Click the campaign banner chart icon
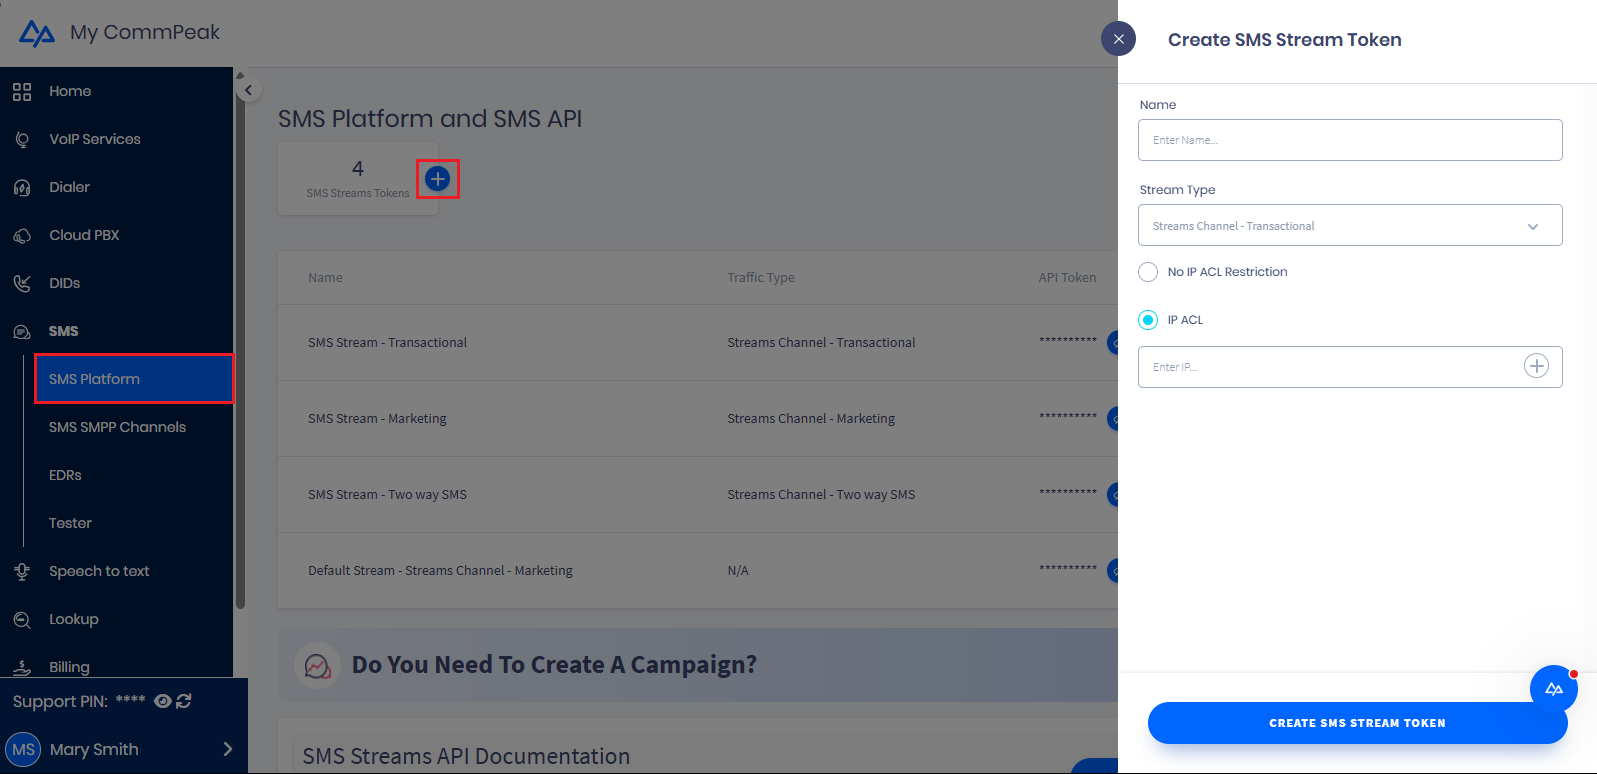Image resolution: width=1597 pixels, height=774 pixels. (x=317, y=665)
